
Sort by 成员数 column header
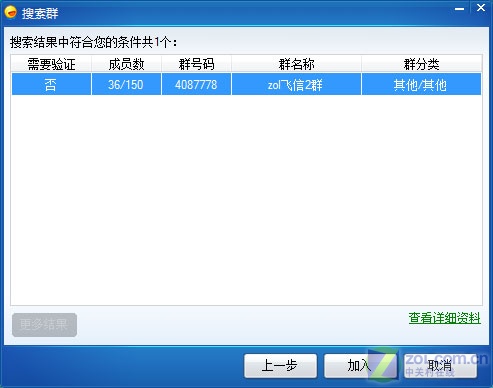tap(126, 64)
